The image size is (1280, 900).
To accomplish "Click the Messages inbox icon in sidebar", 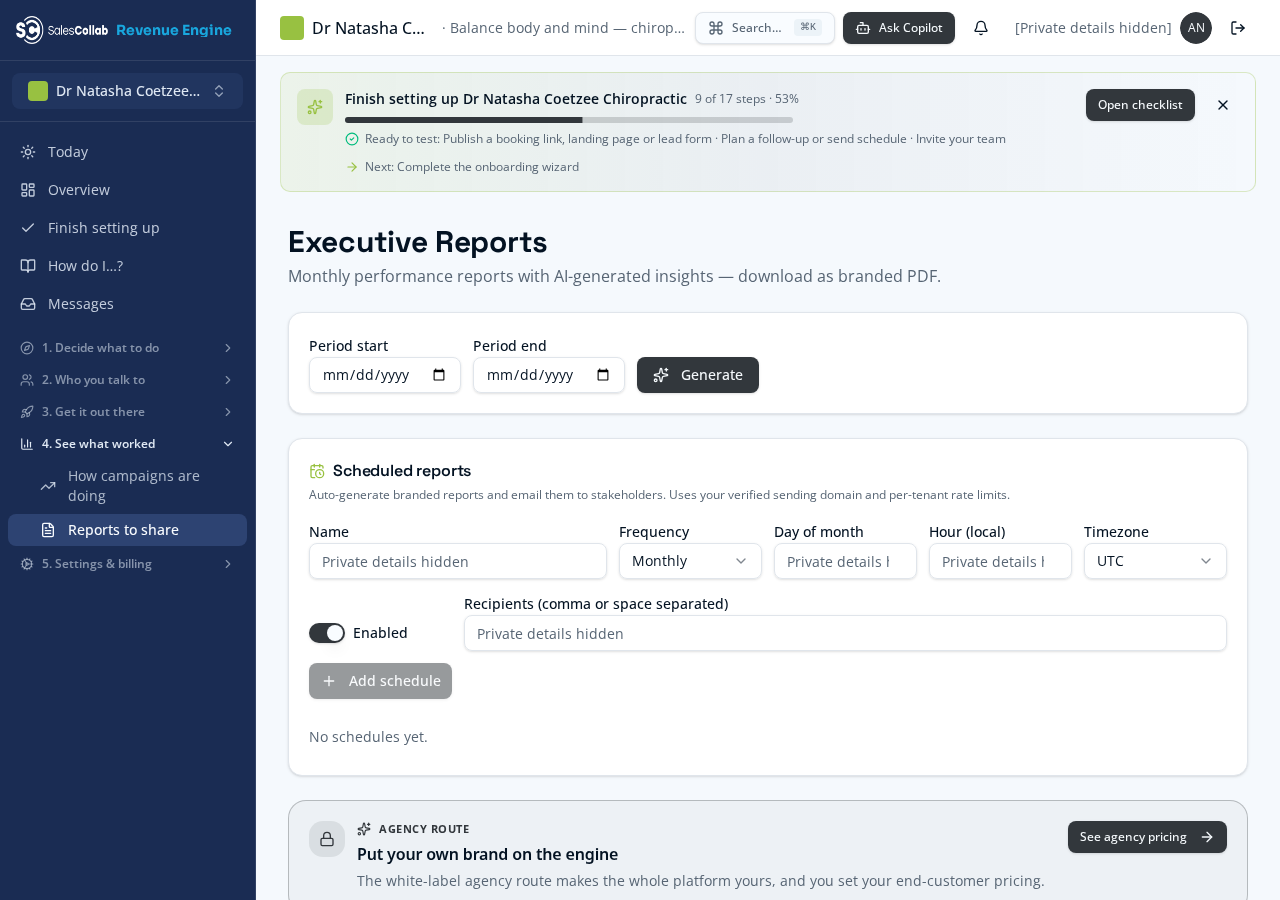I will pyautogui.click(x=28, y=304).
